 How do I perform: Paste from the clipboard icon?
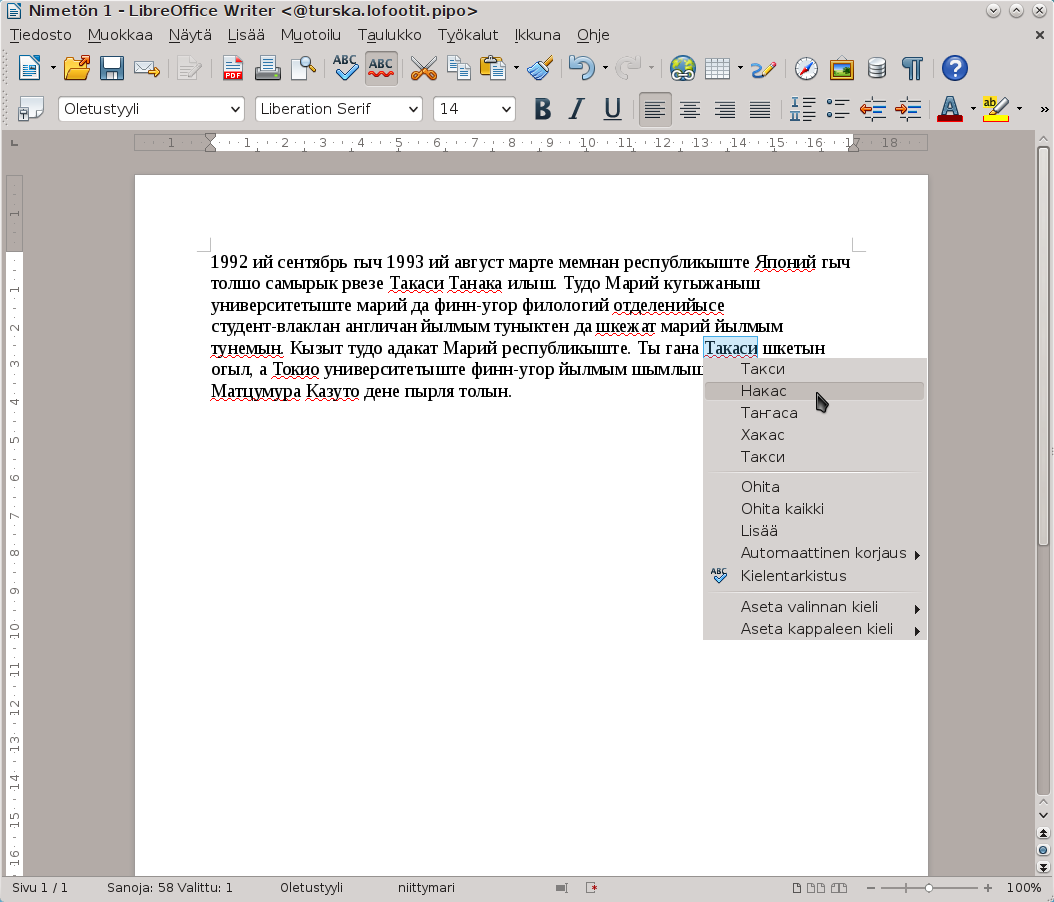[493, 69]
